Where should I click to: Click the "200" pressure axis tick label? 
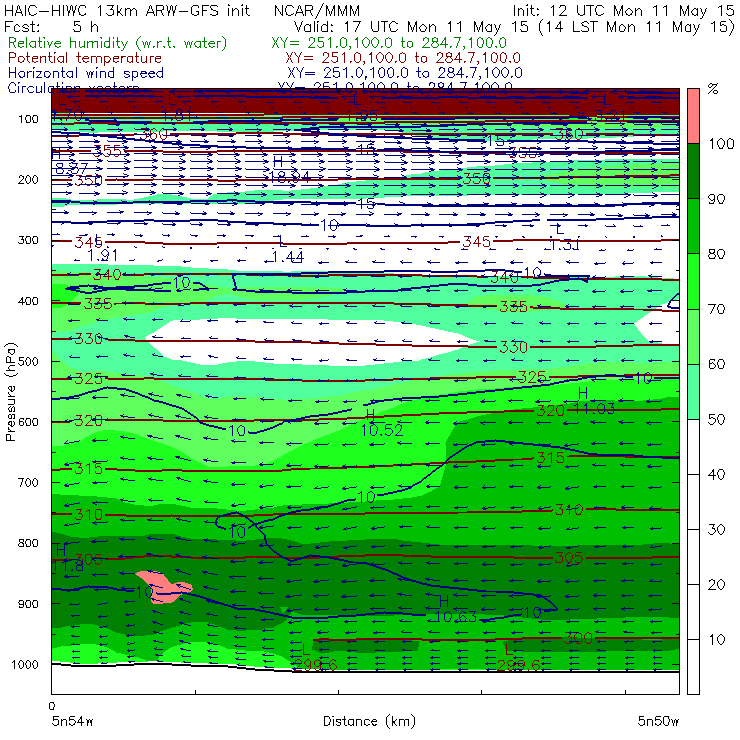(x=28, y=179)
